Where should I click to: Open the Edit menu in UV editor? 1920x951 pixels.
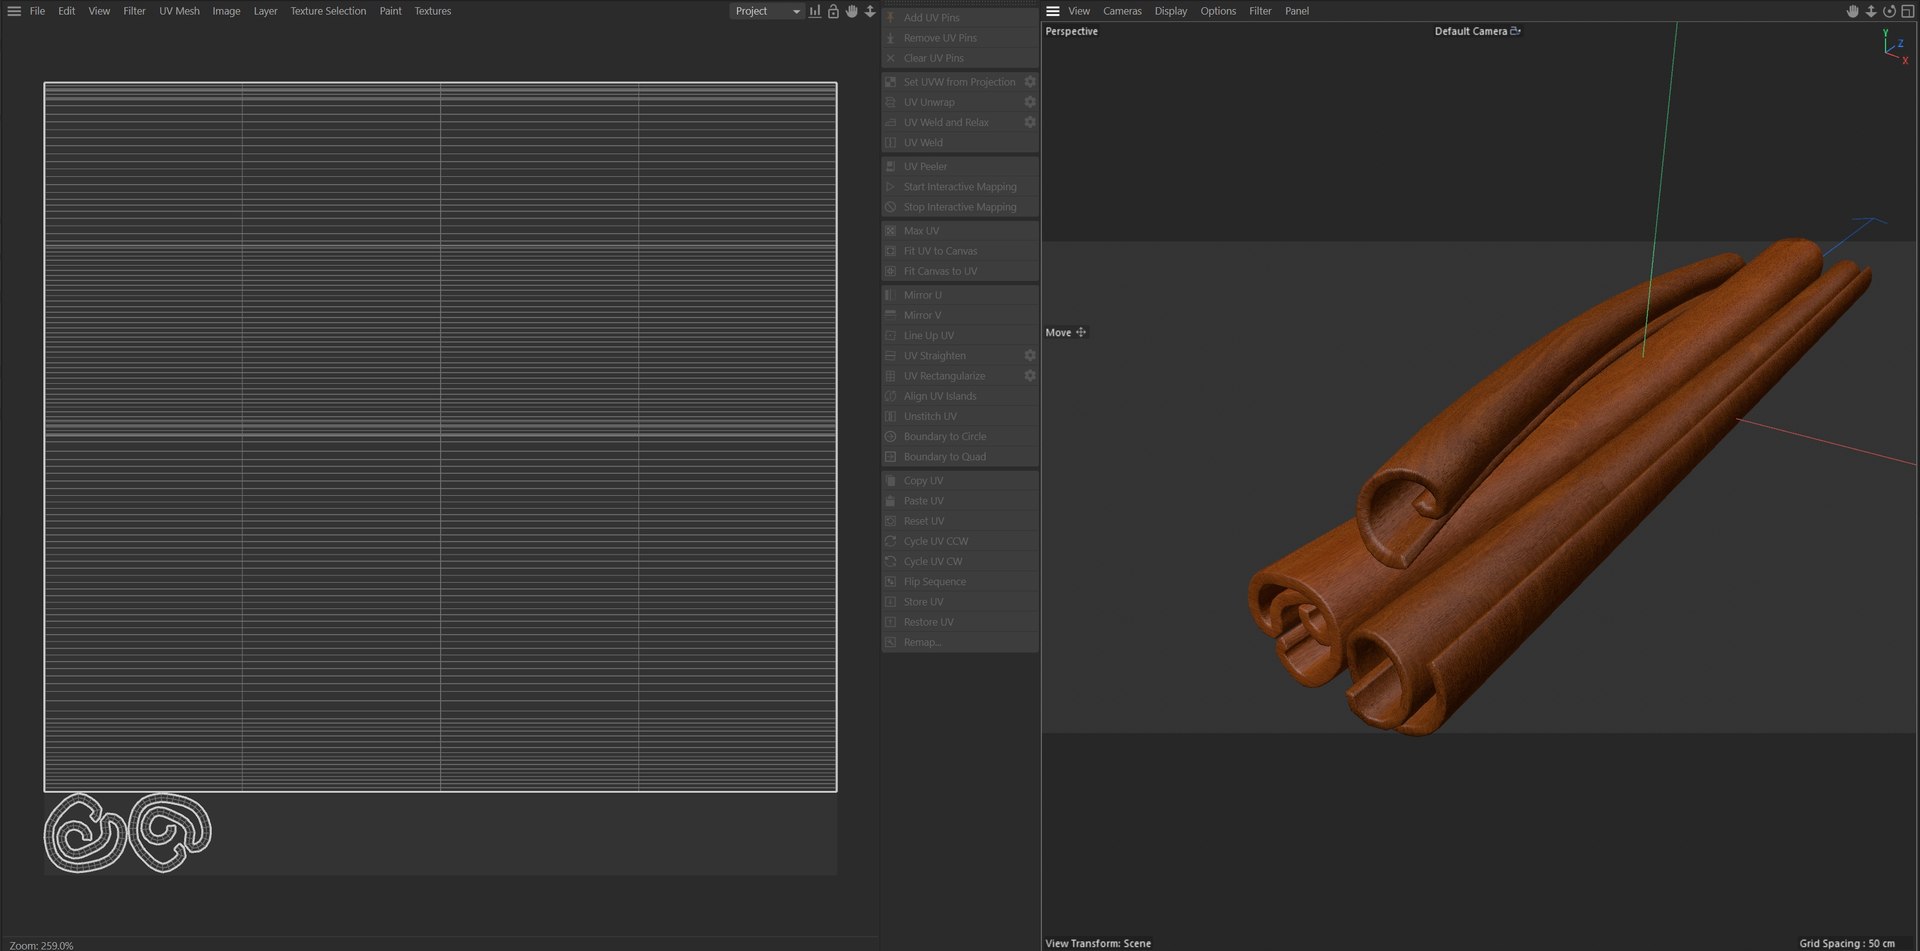pos(67,11)
